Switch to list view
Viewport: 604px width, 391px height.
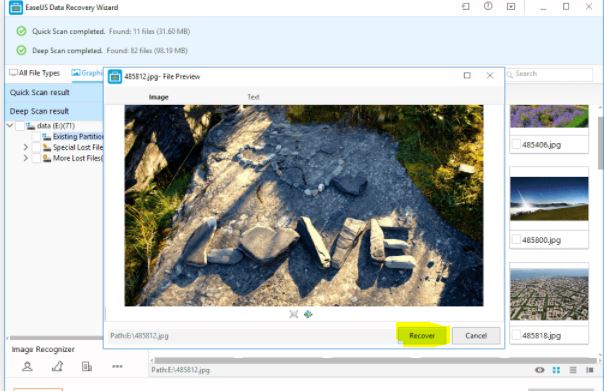573,370
